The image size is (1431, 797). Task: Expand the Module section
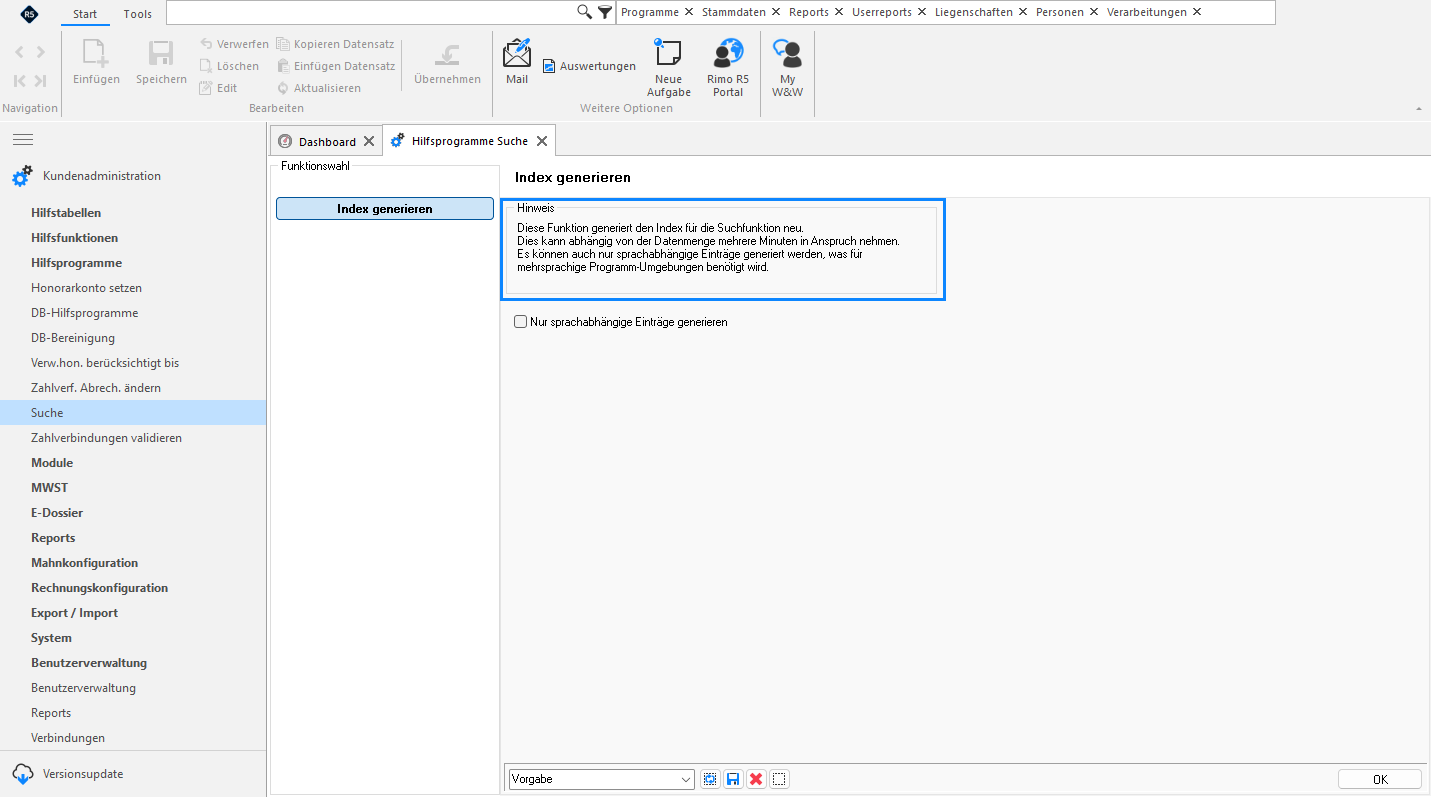52,463
